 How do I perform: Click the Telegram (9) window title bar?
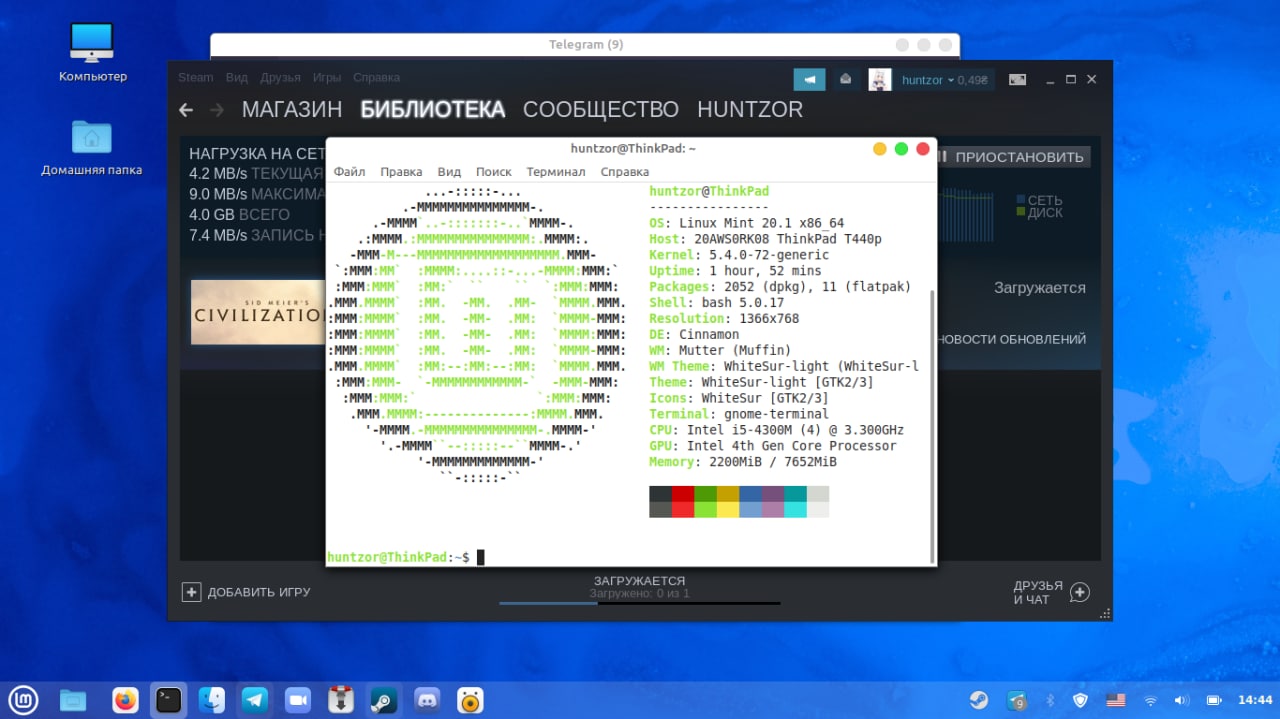pos(585,45)
